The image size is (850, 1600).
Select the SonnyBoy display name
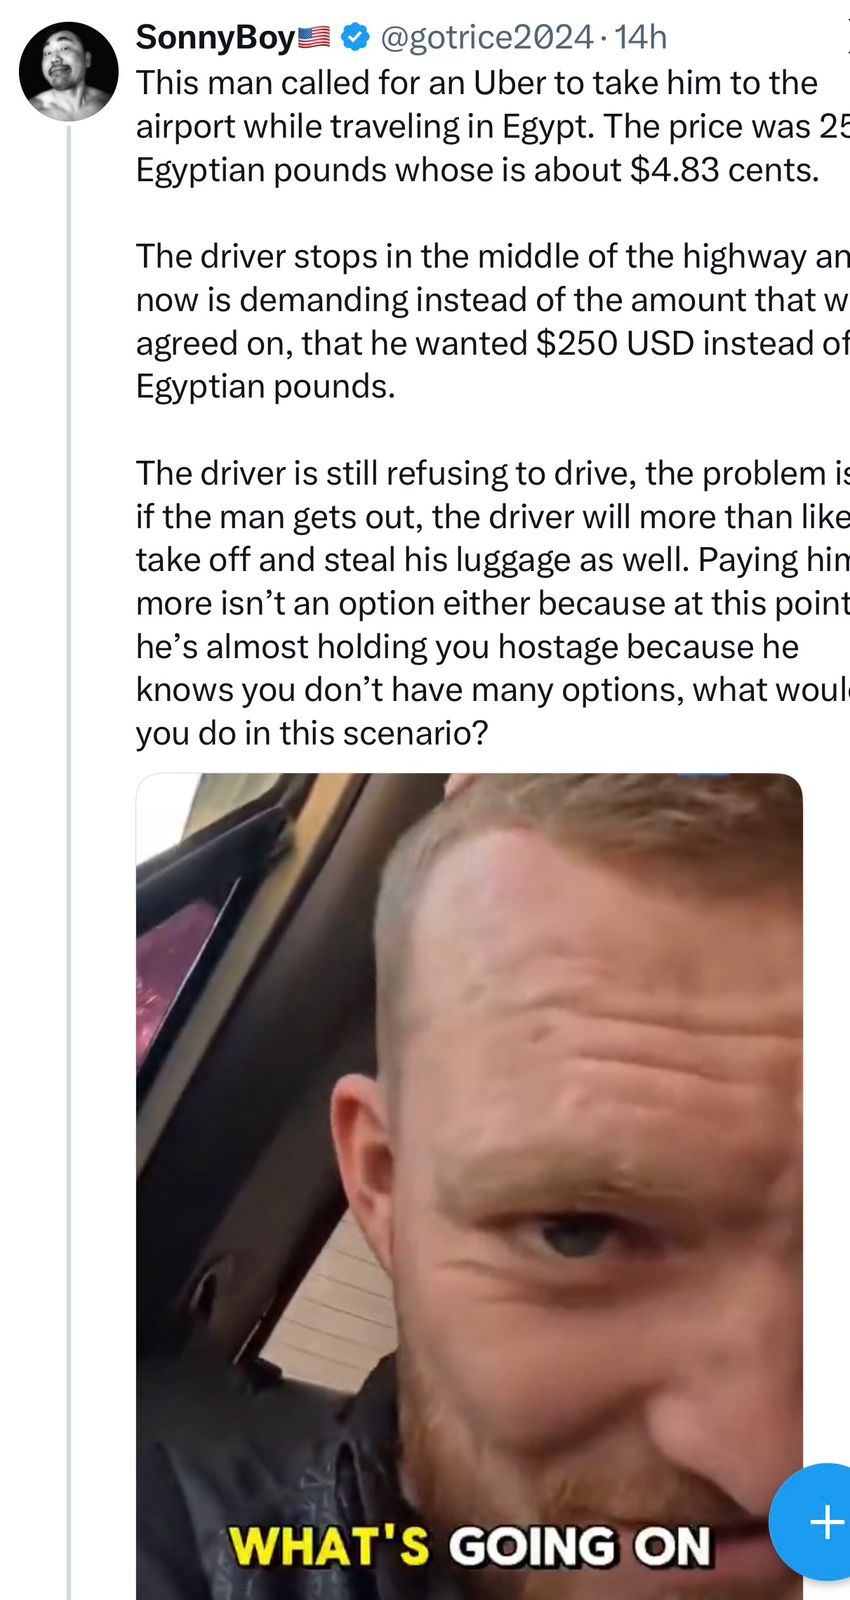pos(216,37)
